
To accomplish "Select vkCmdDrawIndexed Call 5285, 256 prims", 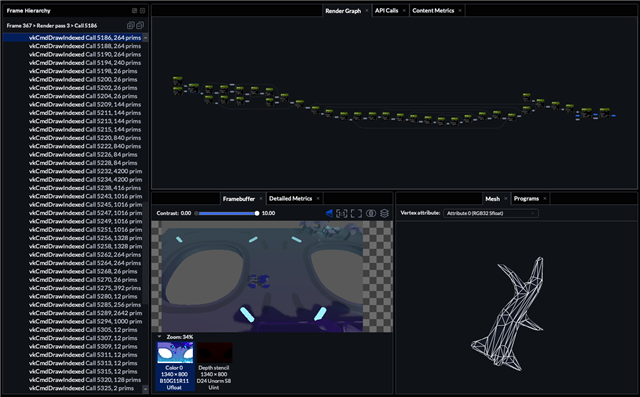I will tap(73, 305).
